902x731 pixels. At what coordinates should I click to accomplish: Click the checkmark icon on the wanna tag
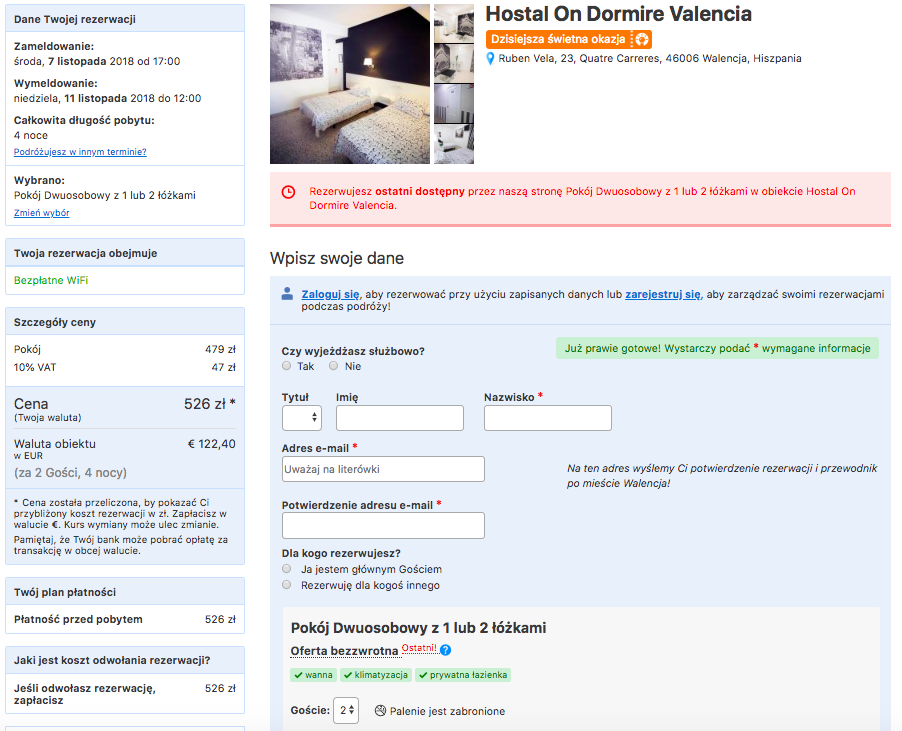coord(298,675)
